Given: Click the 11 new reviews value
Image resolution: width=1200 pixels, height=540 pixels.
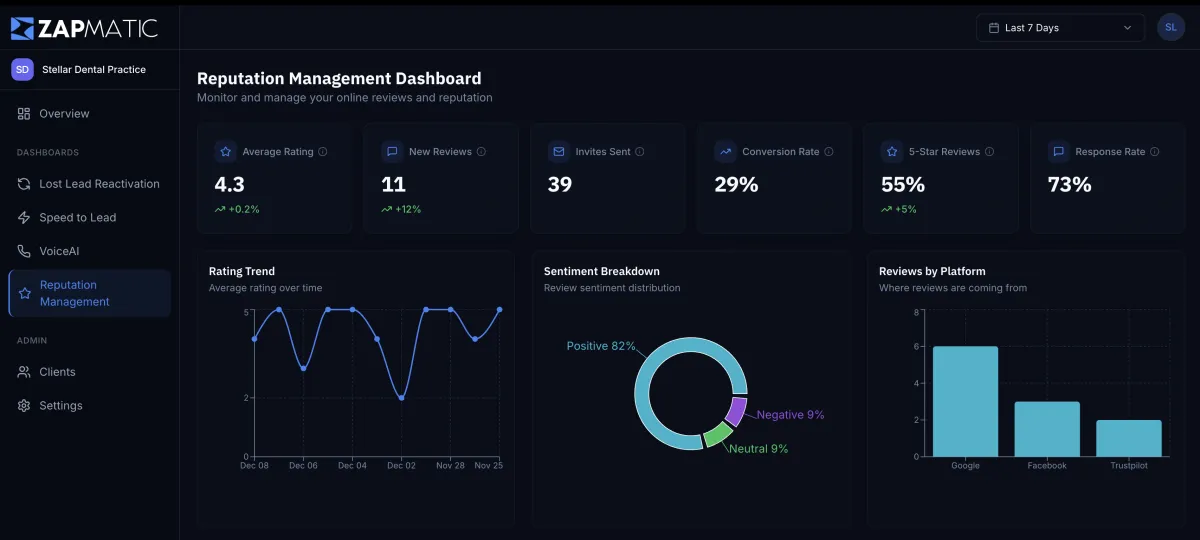Looking at the screenshot, I should pos(393,184).
